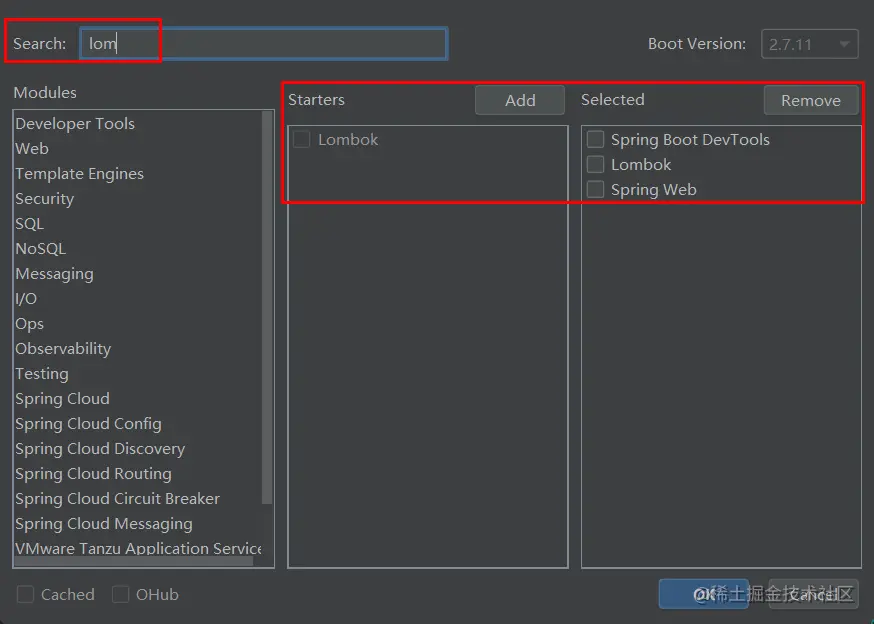
Task: Select the Security module
Action: 45,199
